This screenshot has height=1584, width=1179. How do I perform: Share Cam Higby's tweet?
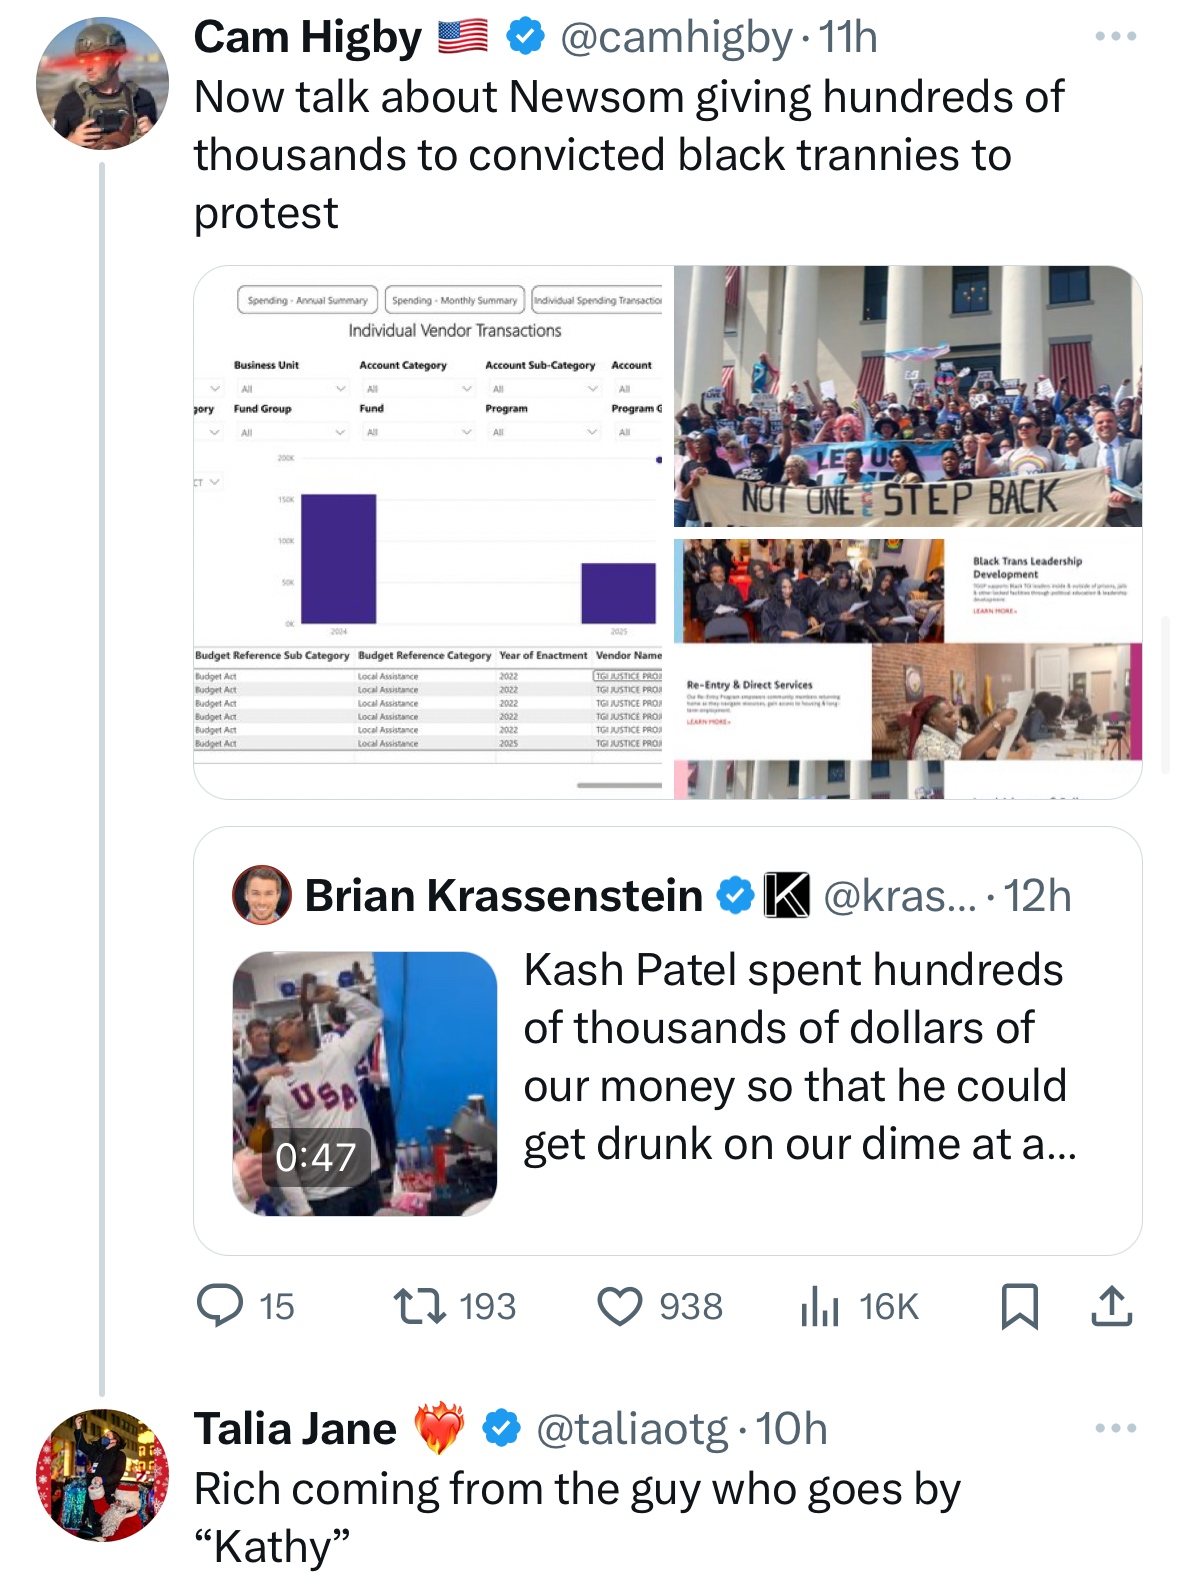tap(1111, 1306)
